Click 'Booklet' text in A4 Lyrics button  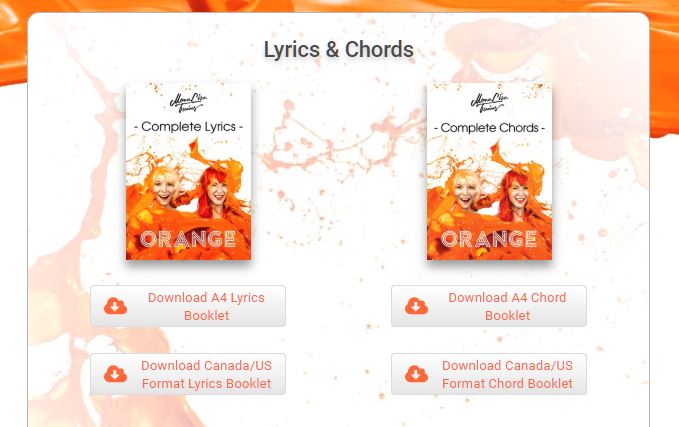207,316
